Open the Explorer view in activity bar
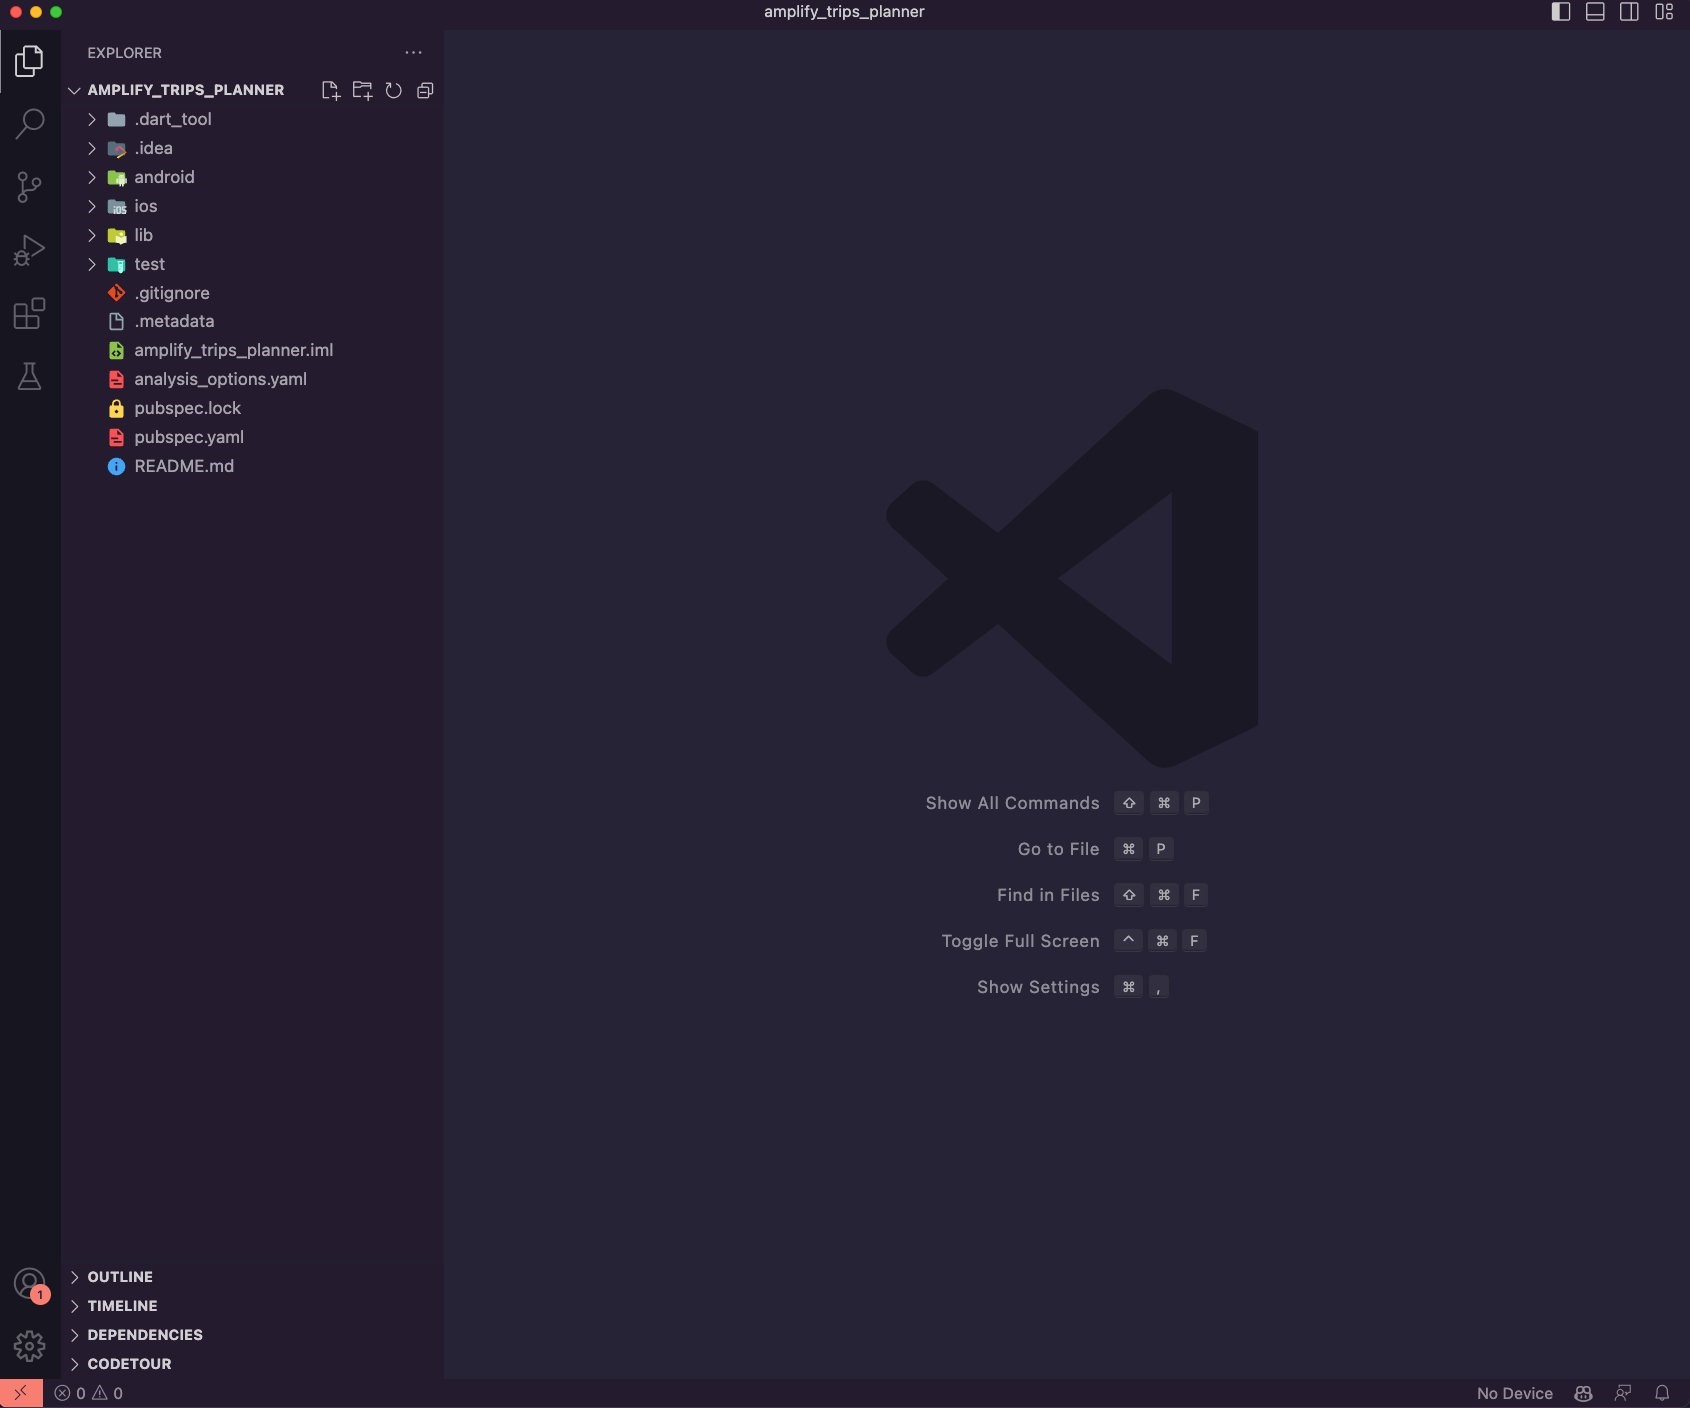The height and width of the screenshot is (1408, 1690). pos(29,61)
